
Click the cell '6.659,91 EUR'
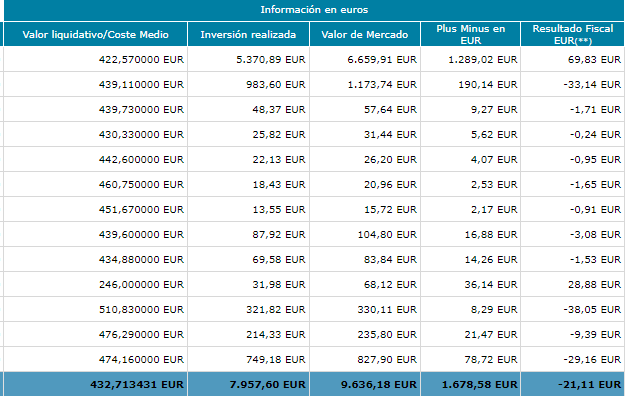point(365,59)
